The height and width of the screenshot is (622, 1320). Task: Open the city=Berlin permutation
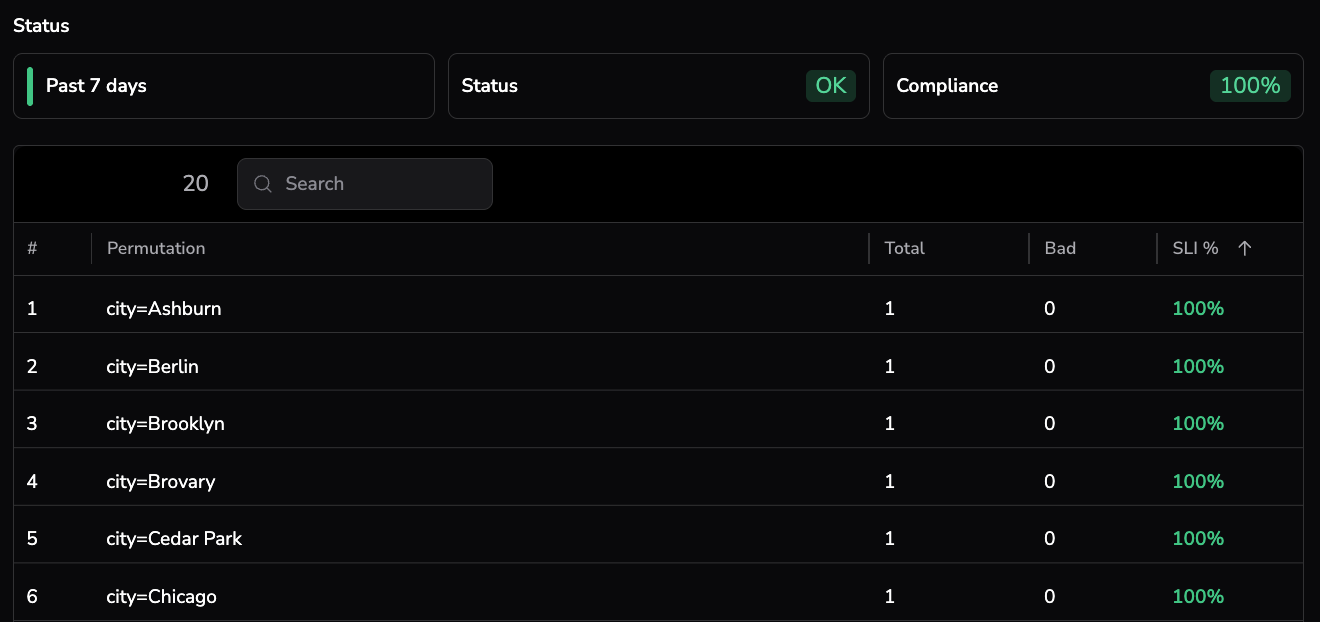coord(153,367)
